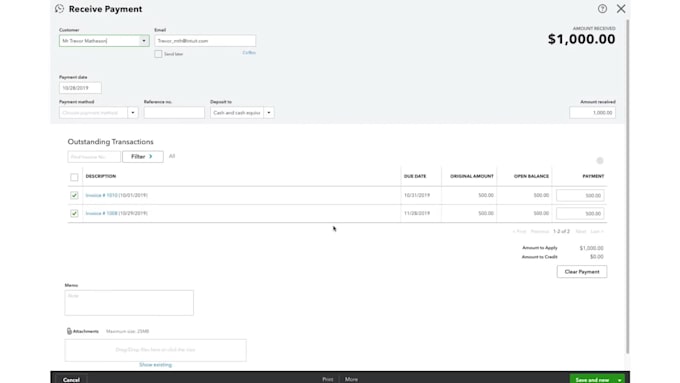The image size is (680, 383).
Task: Click the attachments drag-and-drop area
Action: tap(156, 350)
